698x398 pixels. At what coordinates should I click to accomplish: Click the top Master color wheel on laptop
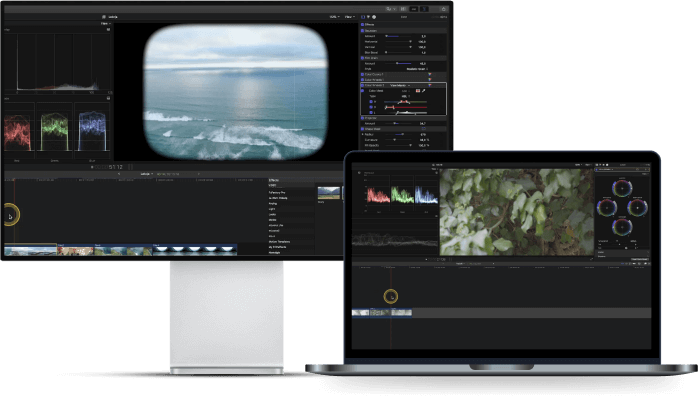pos(622,188)
